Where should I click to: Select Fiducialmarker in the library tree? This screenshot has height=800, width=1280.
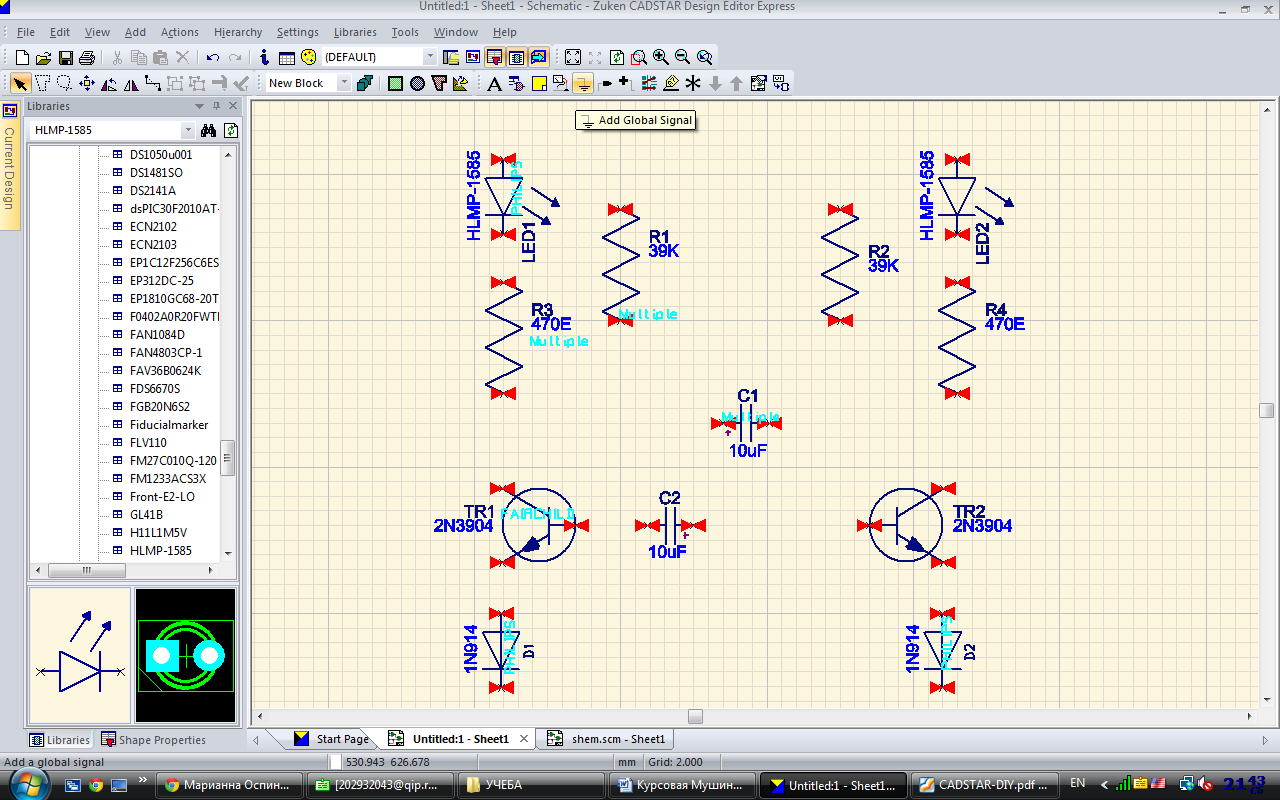tap(169, 425)
